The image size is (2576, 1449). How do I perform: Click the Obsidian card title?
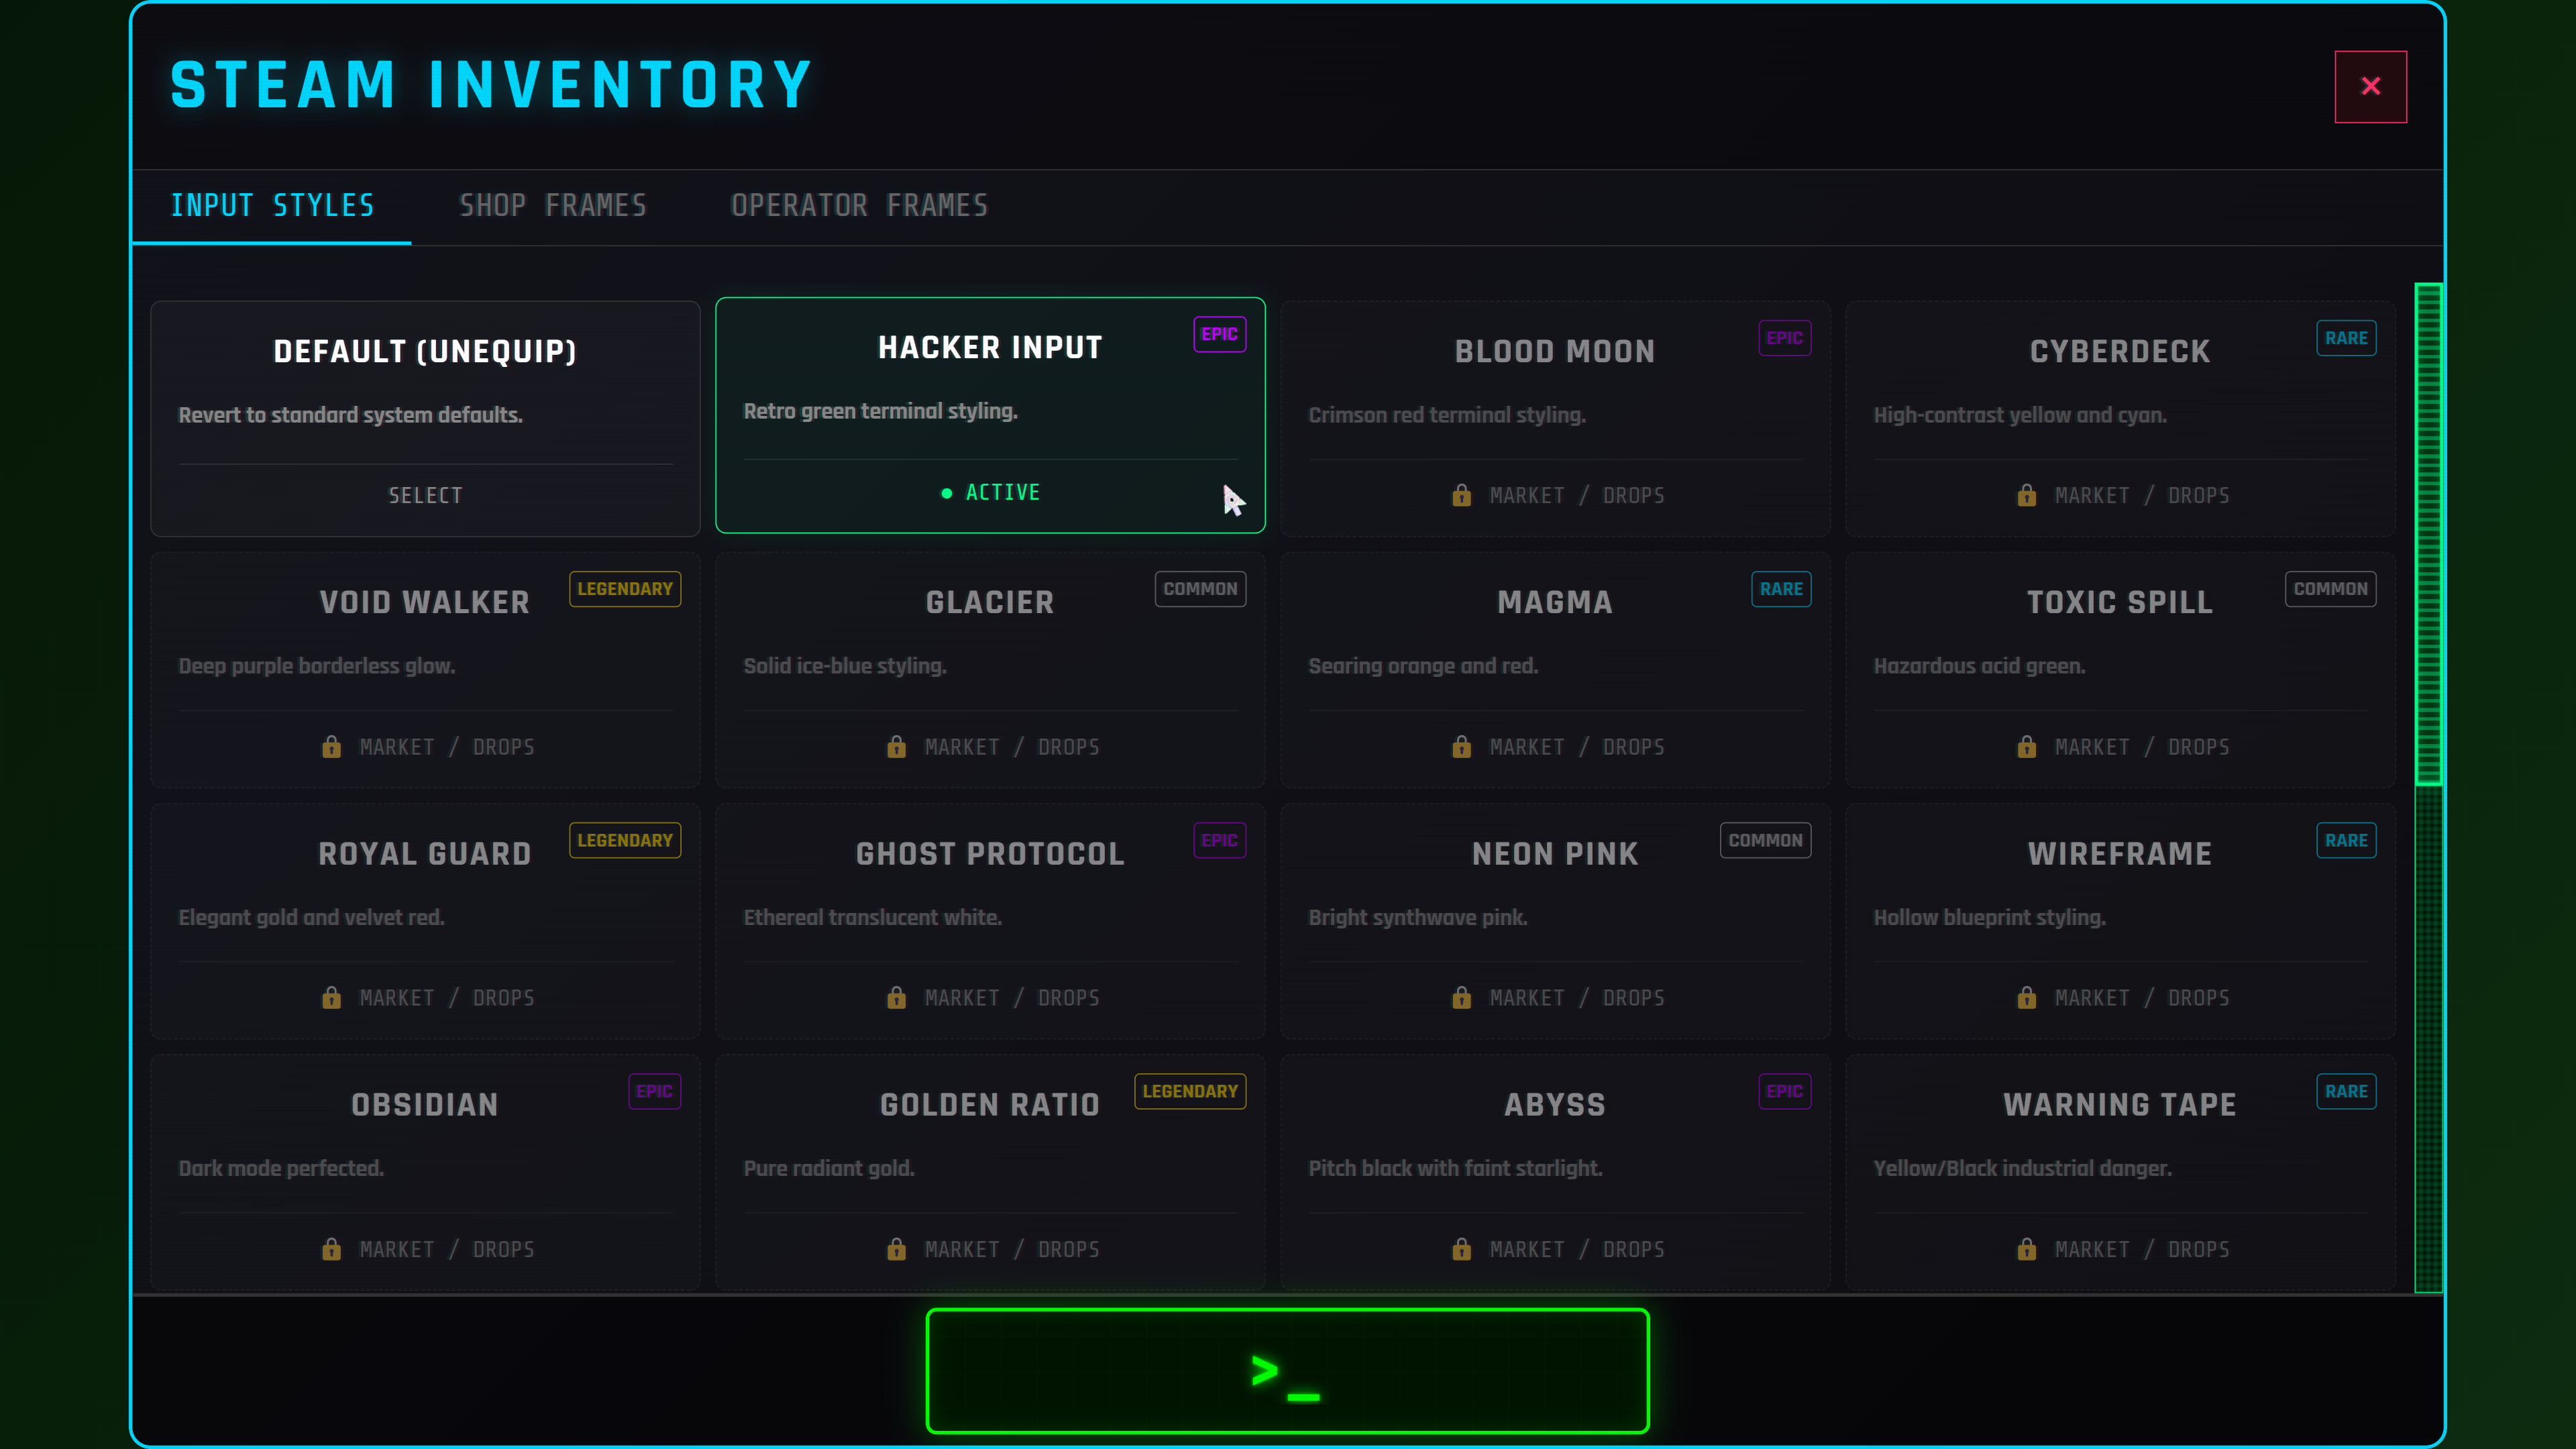point(425,1105)
